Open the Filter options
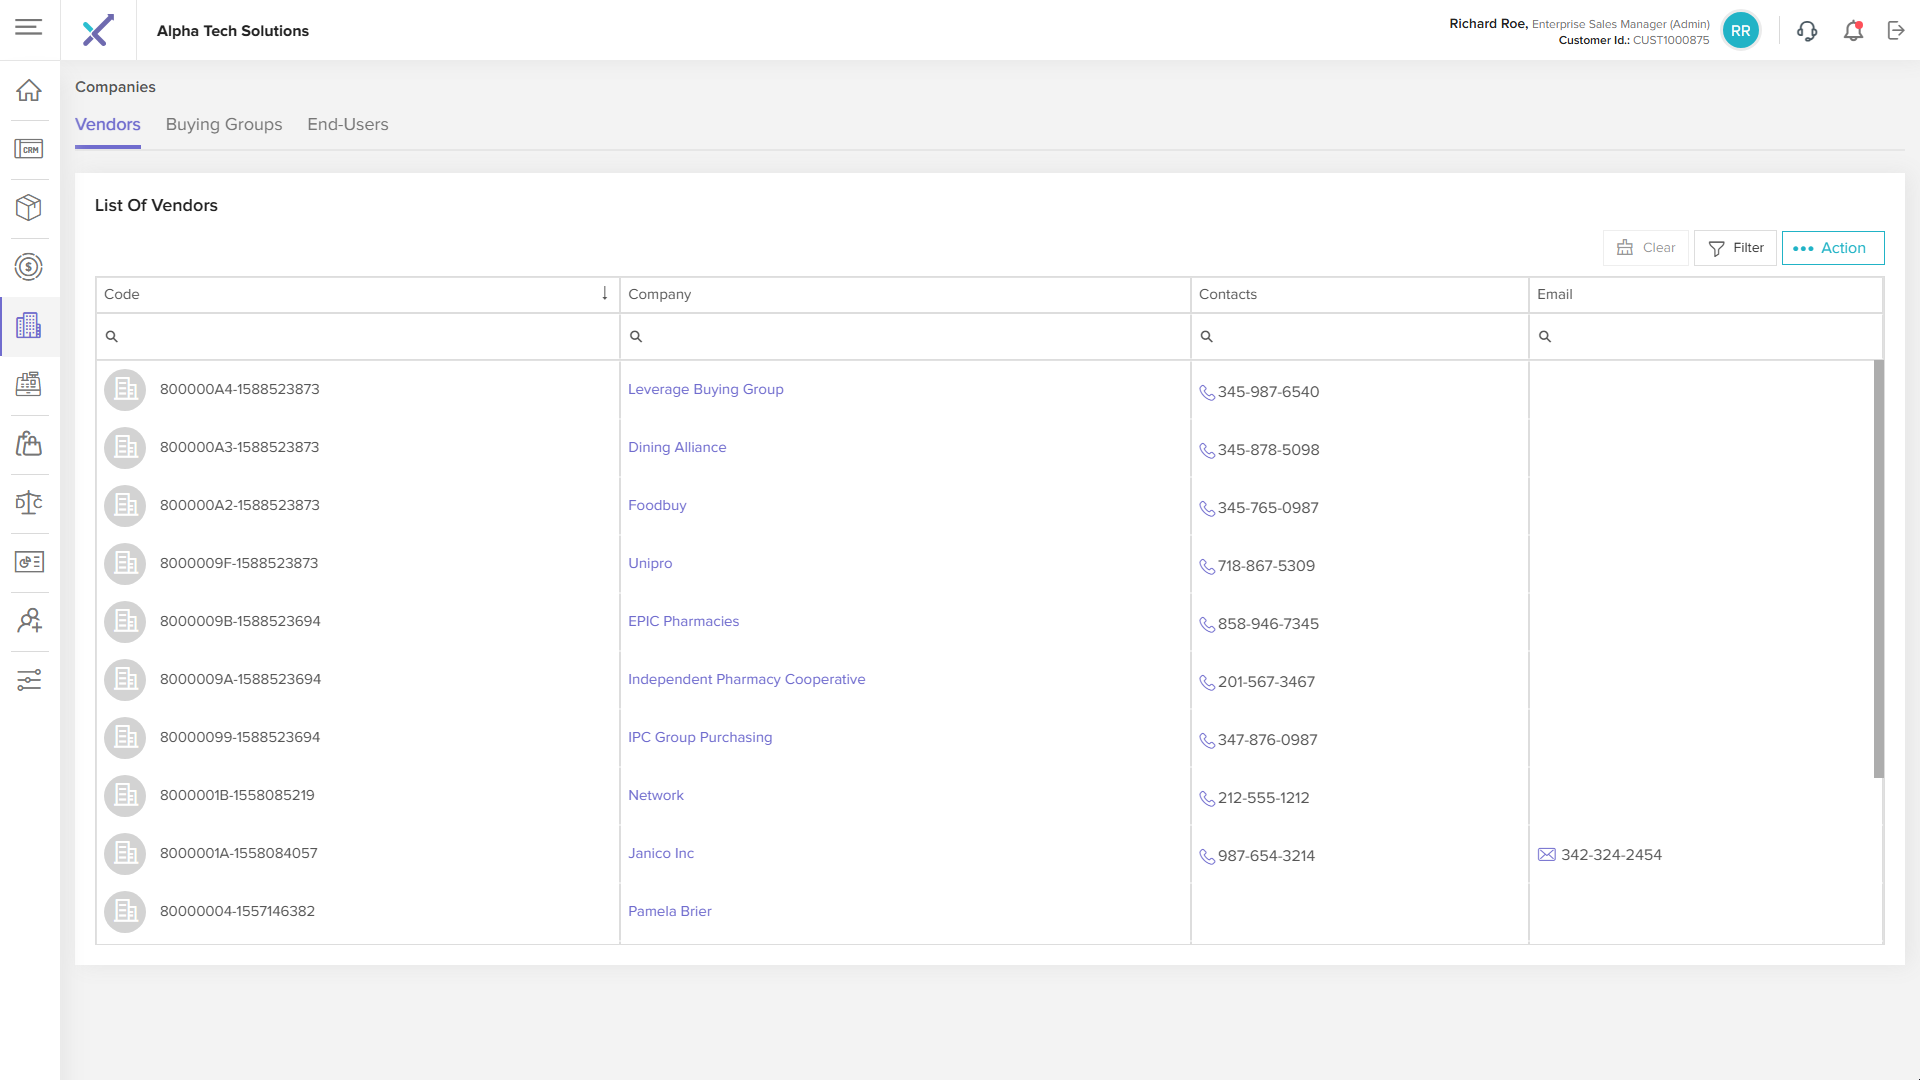The height and width of the screenshot is (1080, 1920). point(1735,248)
